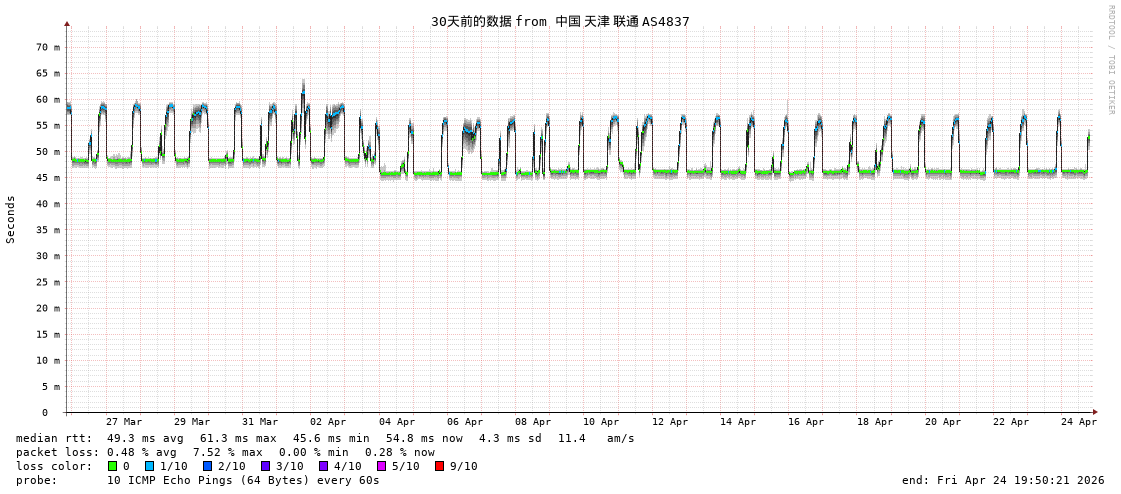The width and height of the screenshot is (1121, 494).
Task: Click the y-axis arrow at top
Action: tap(67, 23)
